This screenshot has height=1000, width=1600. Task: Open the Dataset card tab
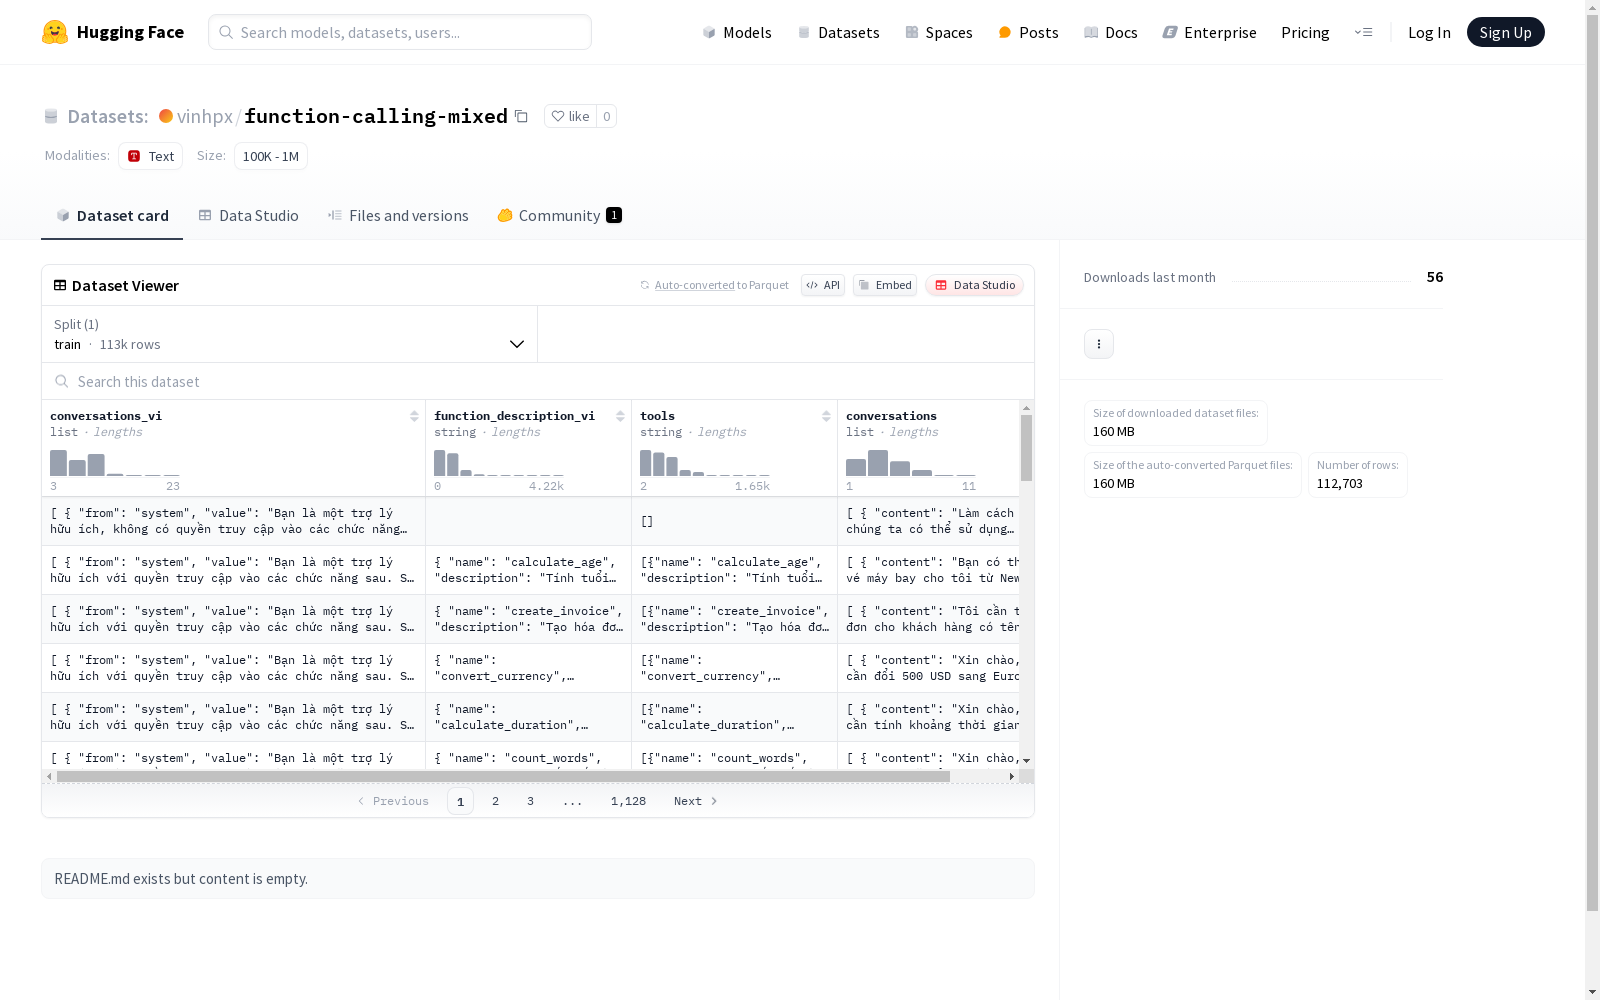(112, 216)
